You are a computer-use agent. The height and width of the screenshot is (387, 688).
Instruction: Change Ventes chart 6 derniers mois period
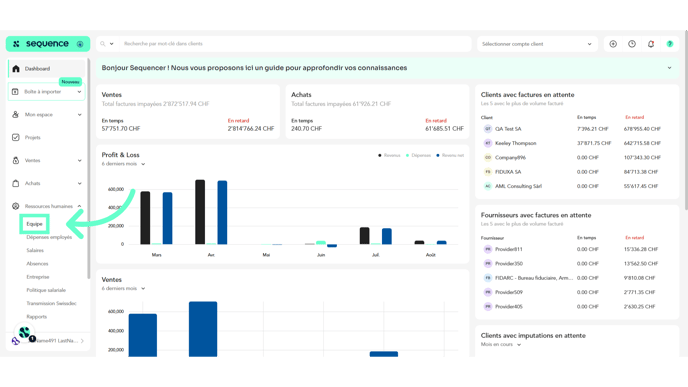click(123, 288)
